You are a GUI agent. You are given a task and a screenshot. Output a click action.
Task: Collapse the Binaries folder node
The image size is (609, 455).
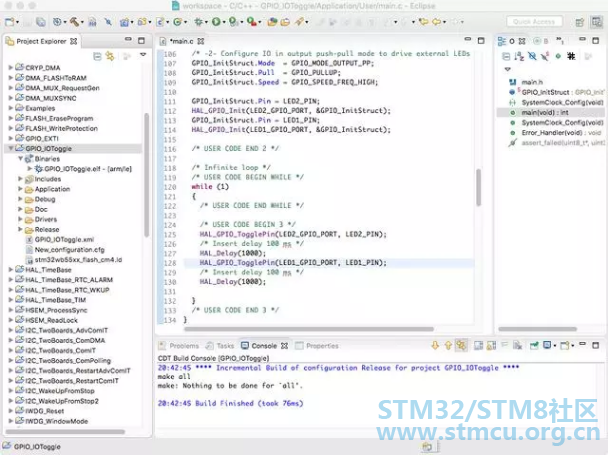[20, 158]
